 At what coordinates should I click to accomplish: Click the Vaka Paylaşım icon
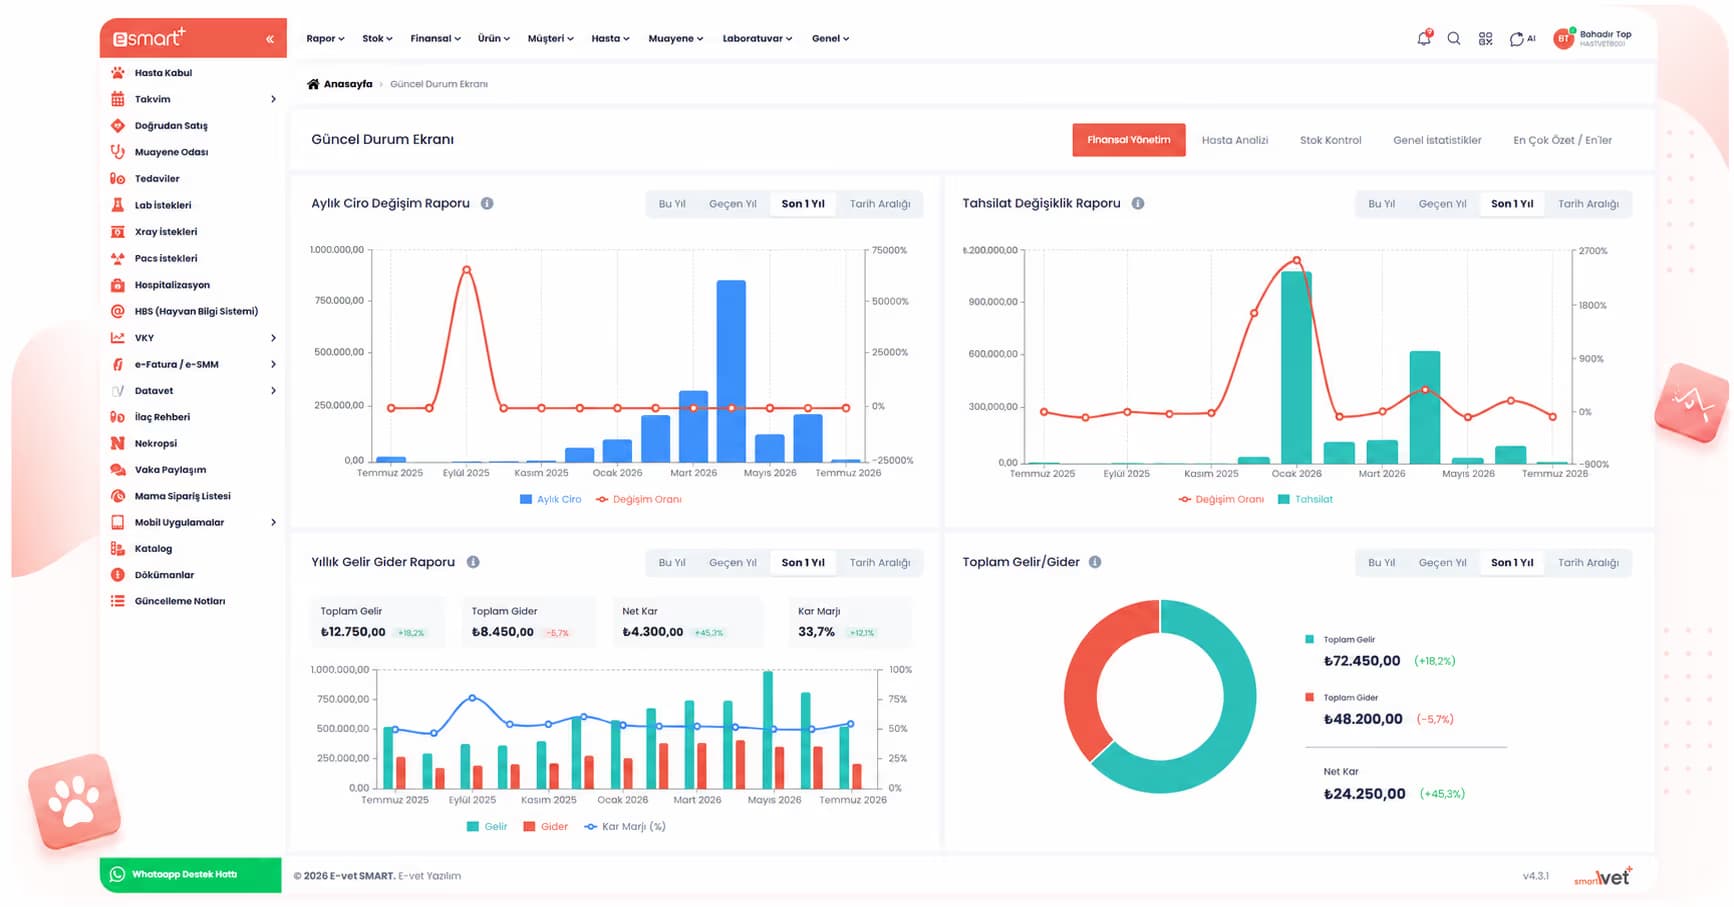(x=118, y=470)
